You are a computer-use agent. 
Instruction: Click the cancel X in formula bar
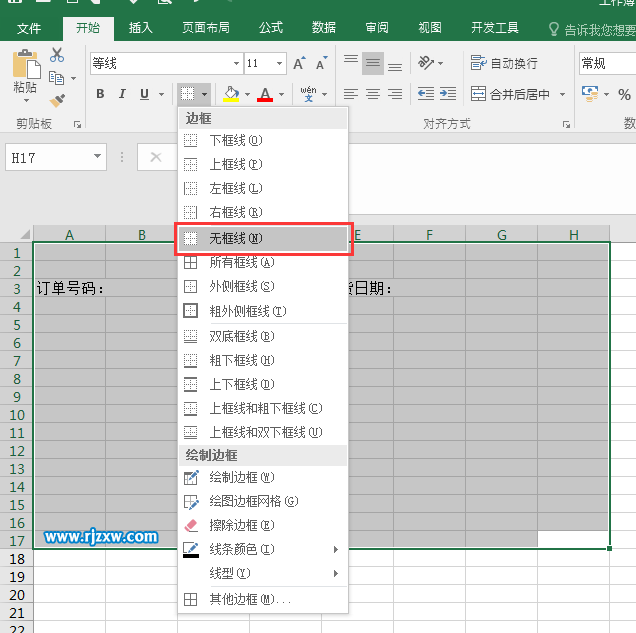pyautogui.click(x=156, y=157)
